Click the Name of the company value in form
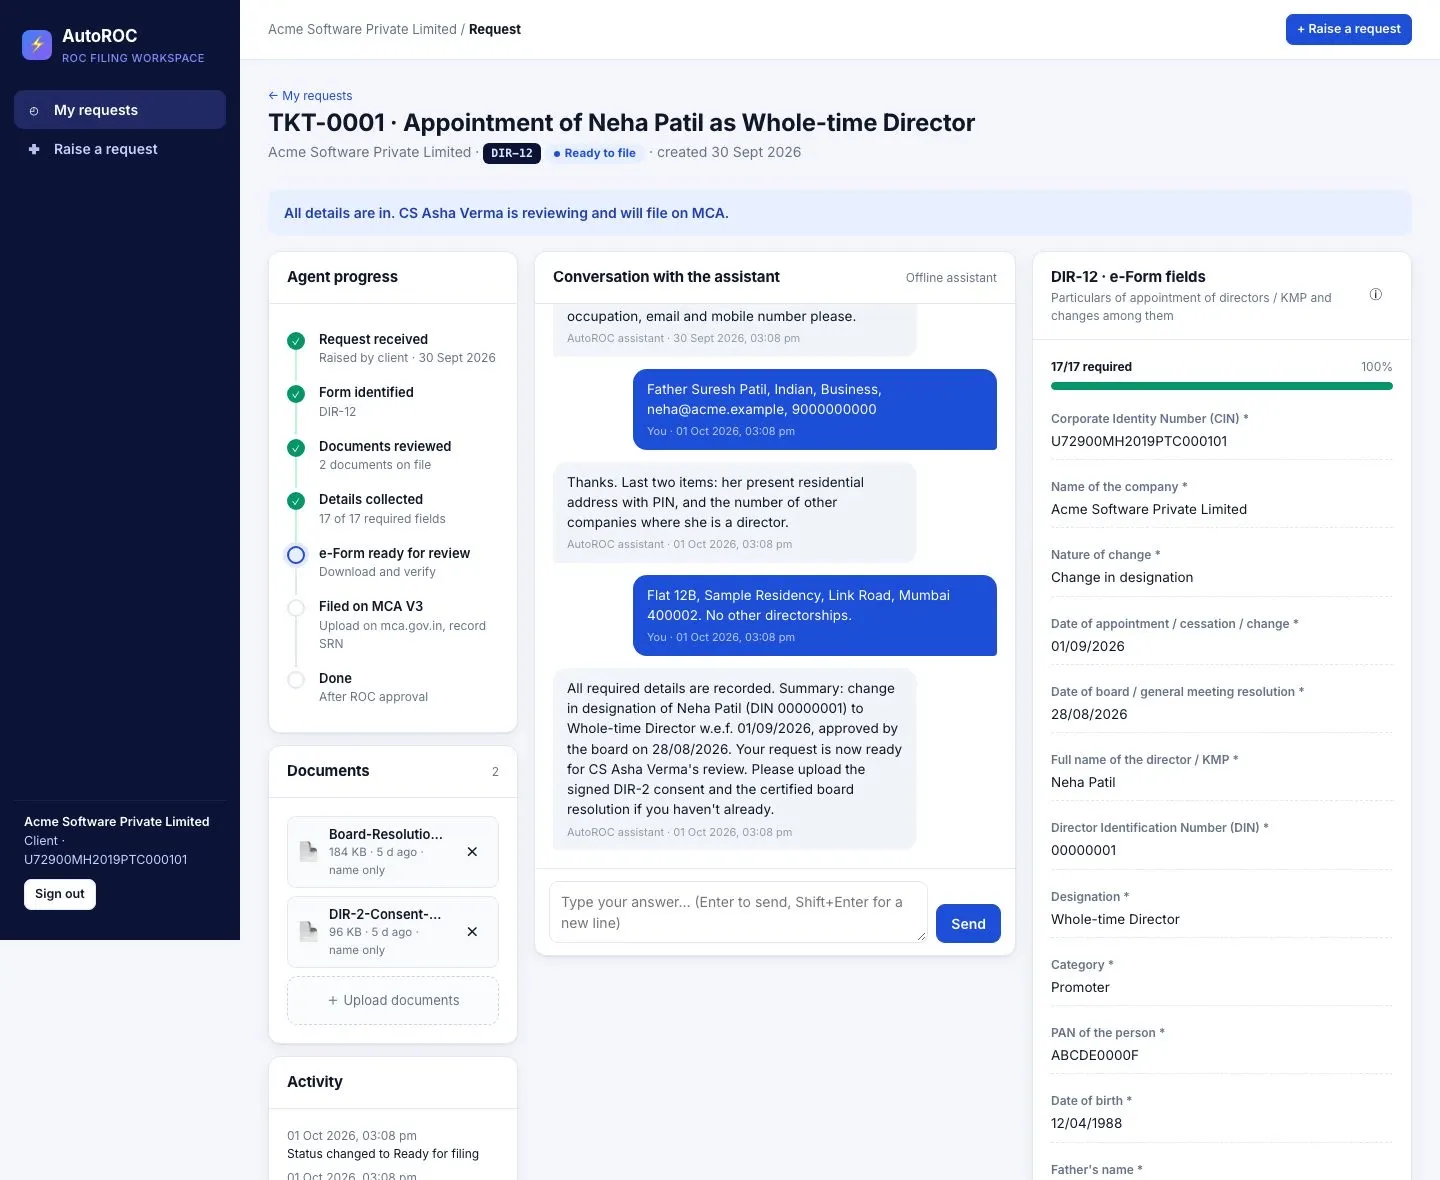 pyautogui.click(x=1149, y=509)
